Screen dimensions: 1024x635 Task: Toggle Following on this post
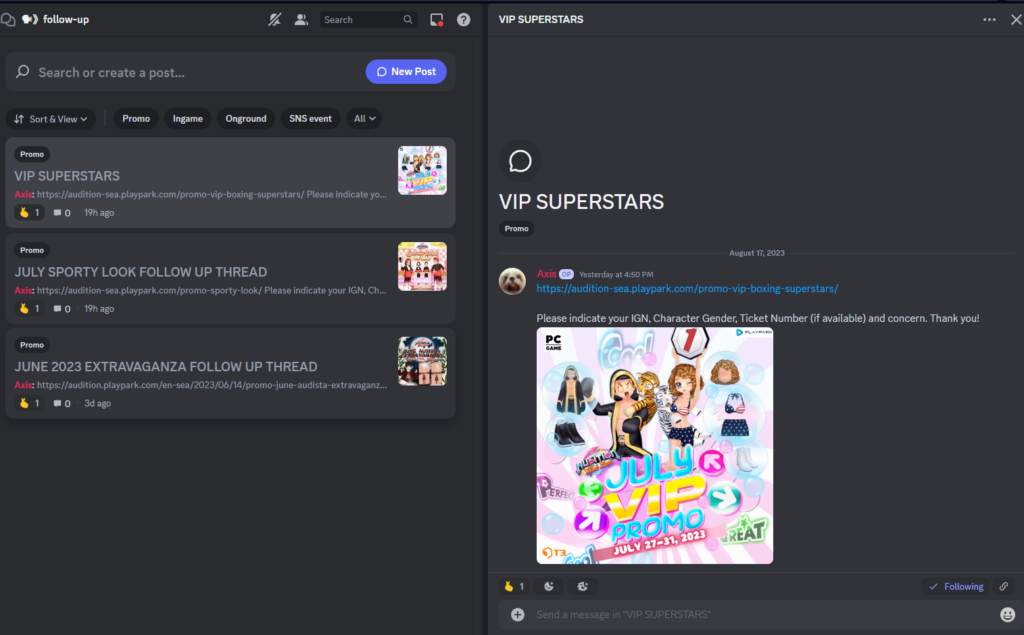point(956,586)
